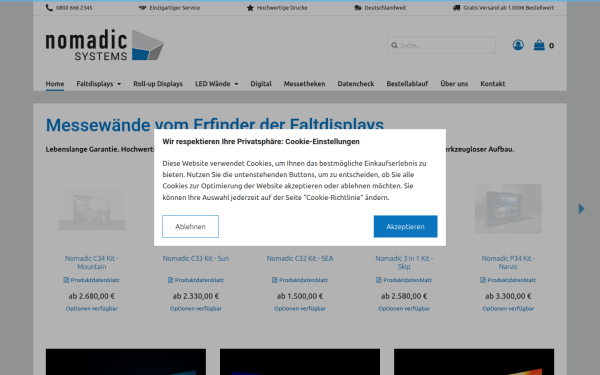Open Produktdatenblatt for 3 in 1 Kit Skip
The image size is (600, 375).
pyautogui.click(x=404, y=280)
